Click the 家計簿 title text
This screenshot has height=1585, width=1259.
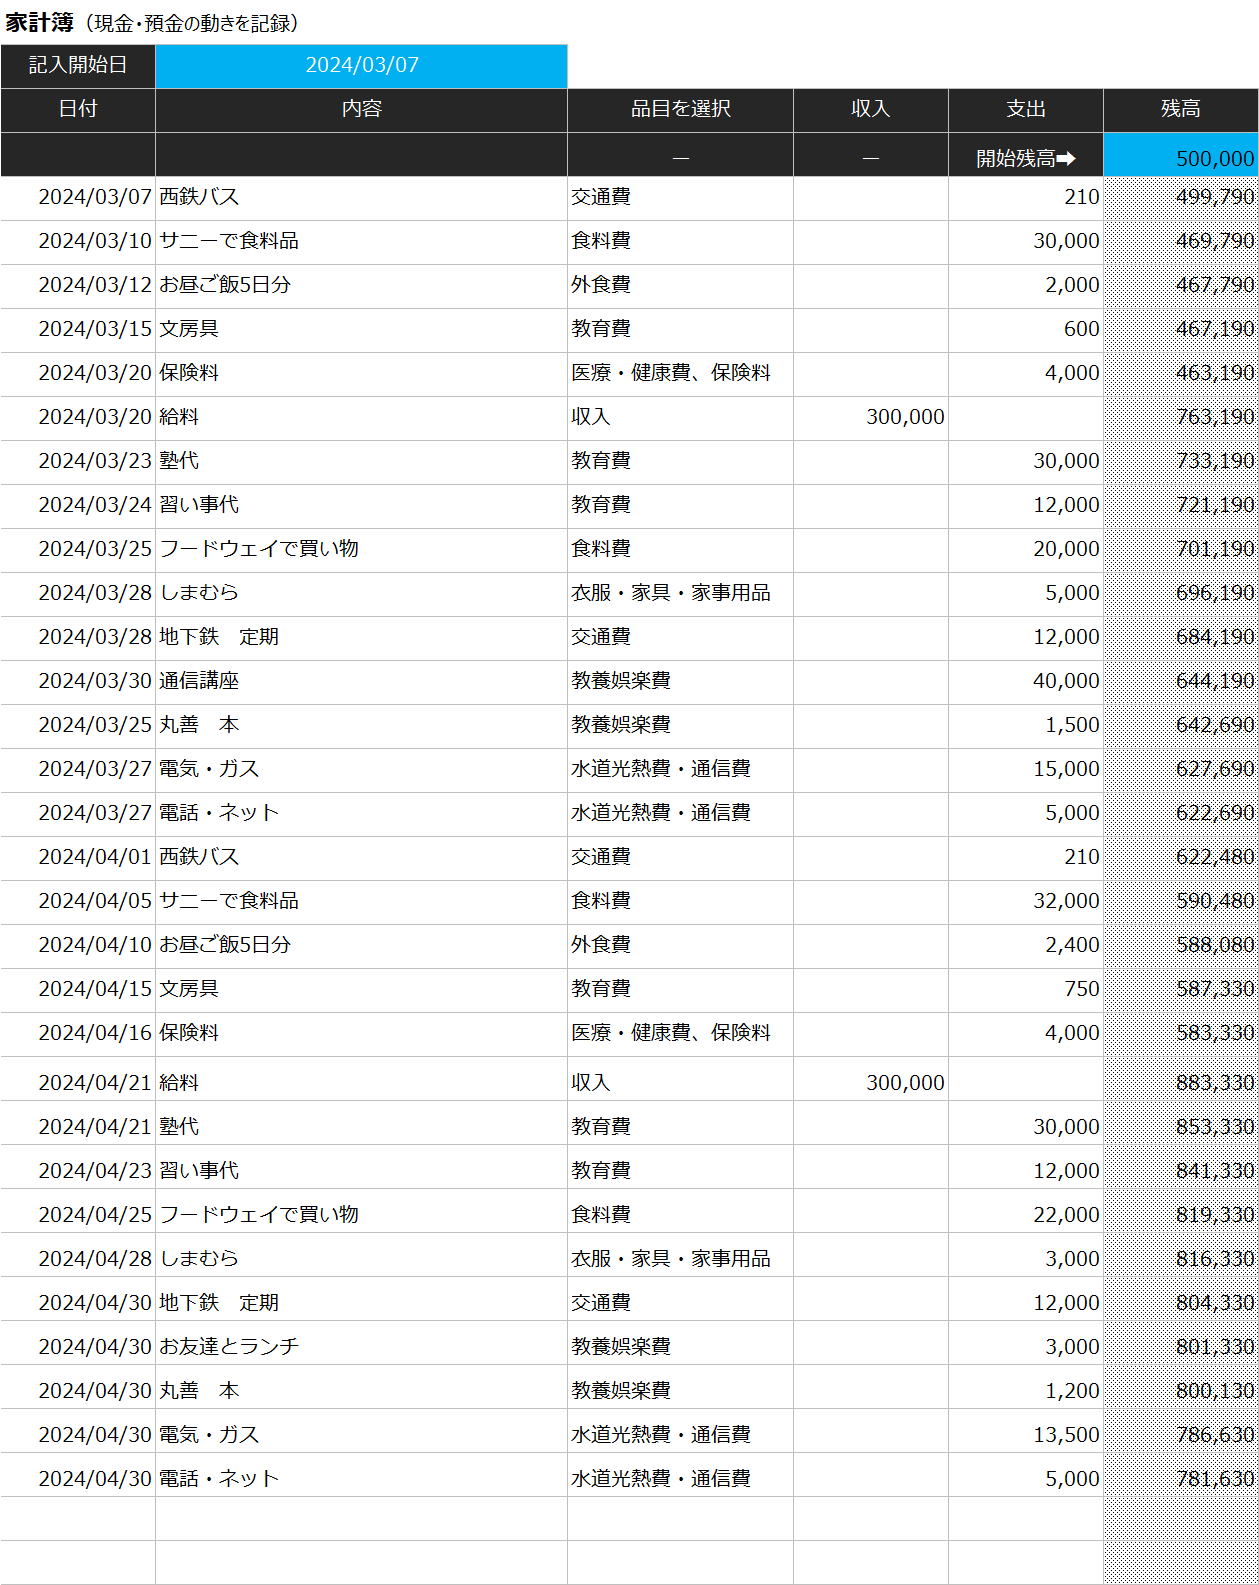tap(40, 22)
